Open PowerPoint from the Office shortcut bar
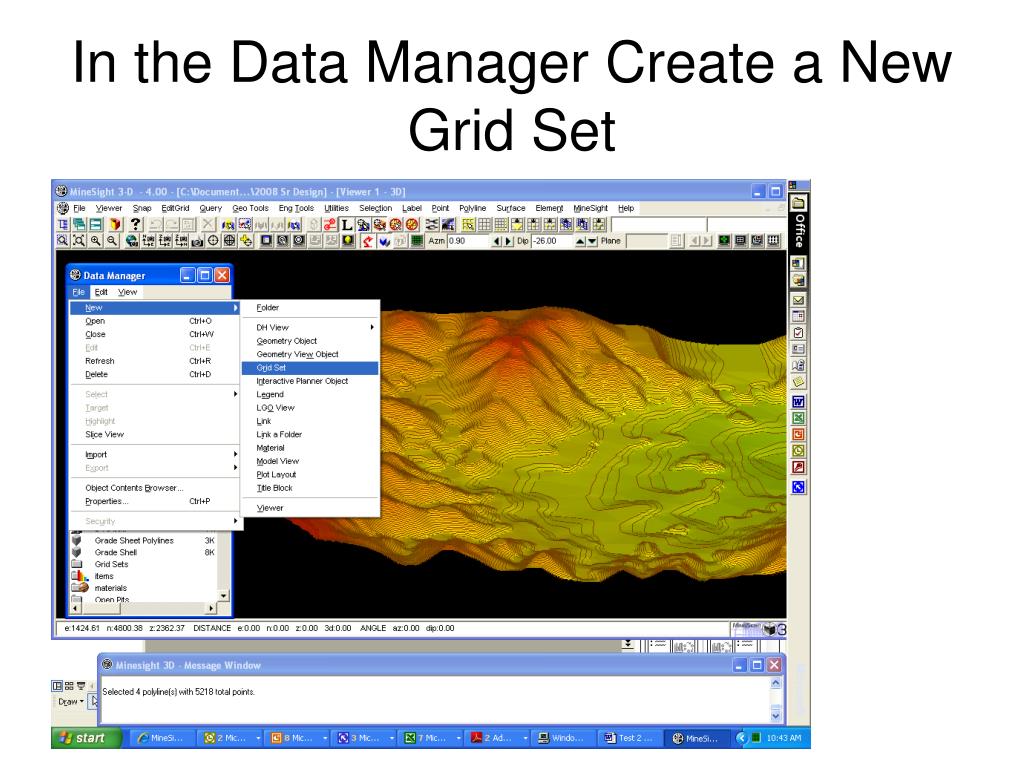Viewport: 1024px width, 768px height. (798, 434)
